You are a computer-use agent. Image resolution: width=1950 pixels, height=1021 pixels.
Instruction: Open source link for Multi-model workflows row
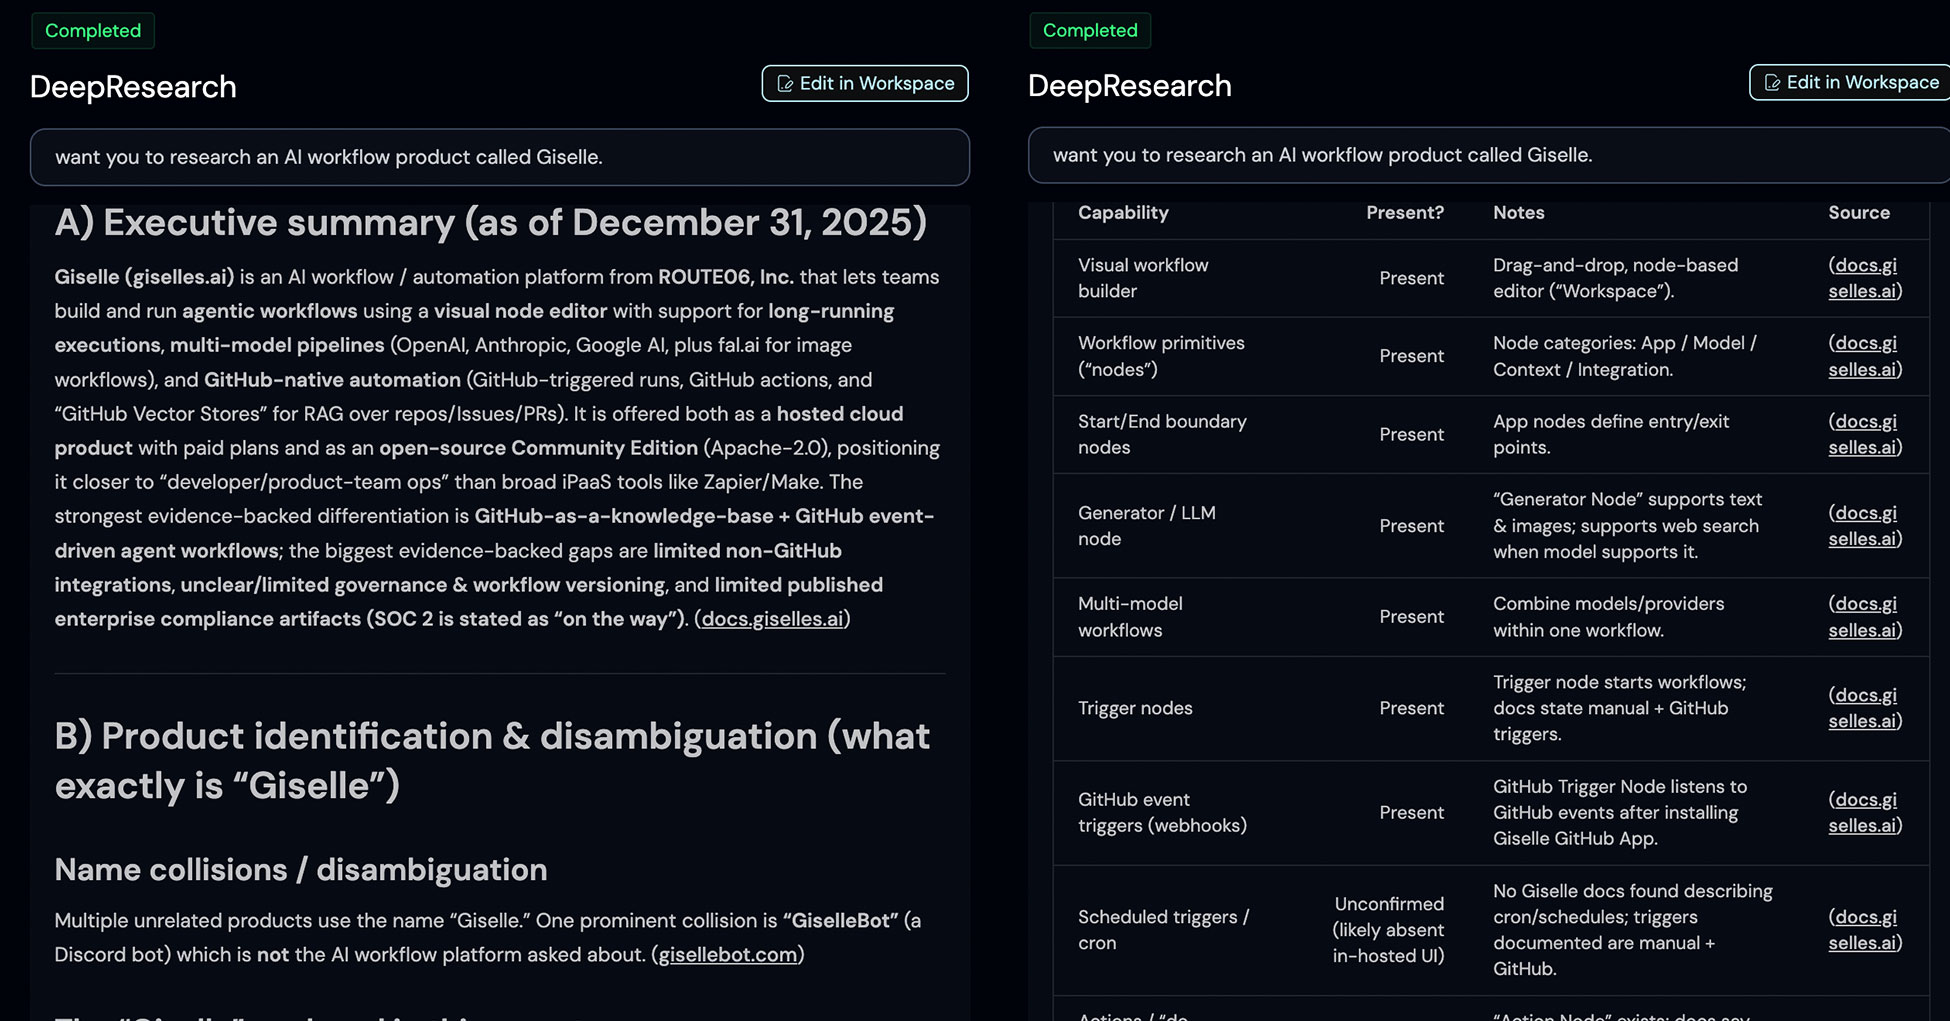pyautogui.click(x=1864, y=617)
